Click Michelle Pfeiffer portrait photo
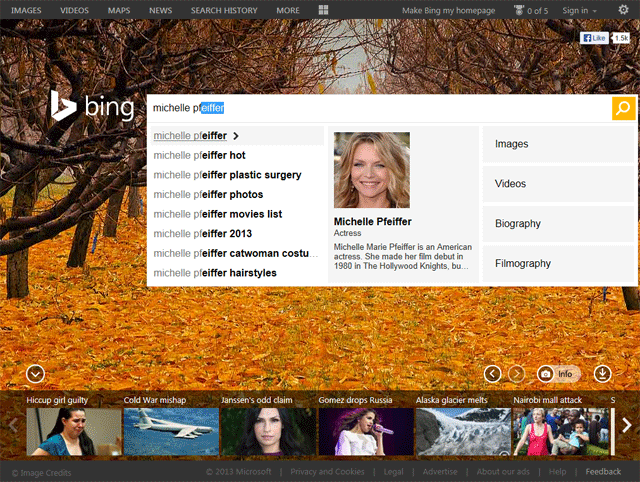The image size is (640, 482). click(372, 170)
